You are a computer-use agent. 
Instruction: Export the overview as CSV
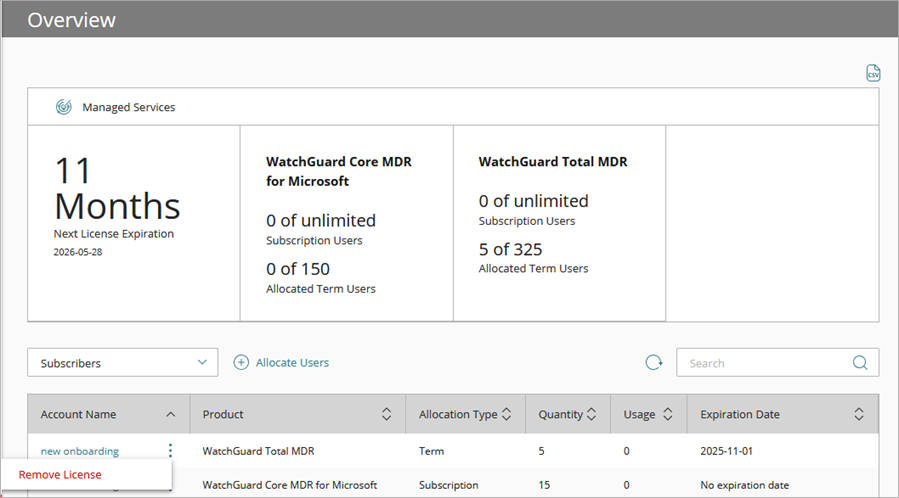(x=873, y=73)
